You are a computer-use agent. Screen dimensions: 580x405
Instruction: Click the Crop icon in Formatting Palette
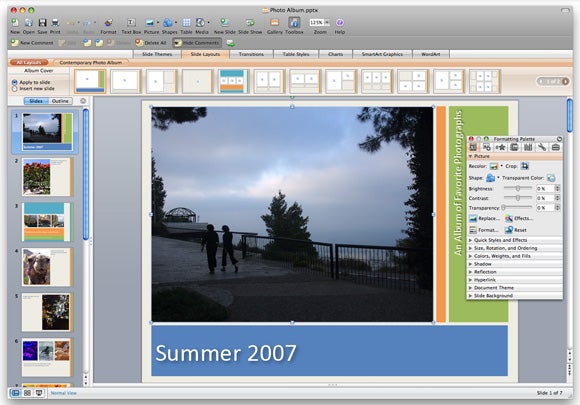[x=525, y=166]
